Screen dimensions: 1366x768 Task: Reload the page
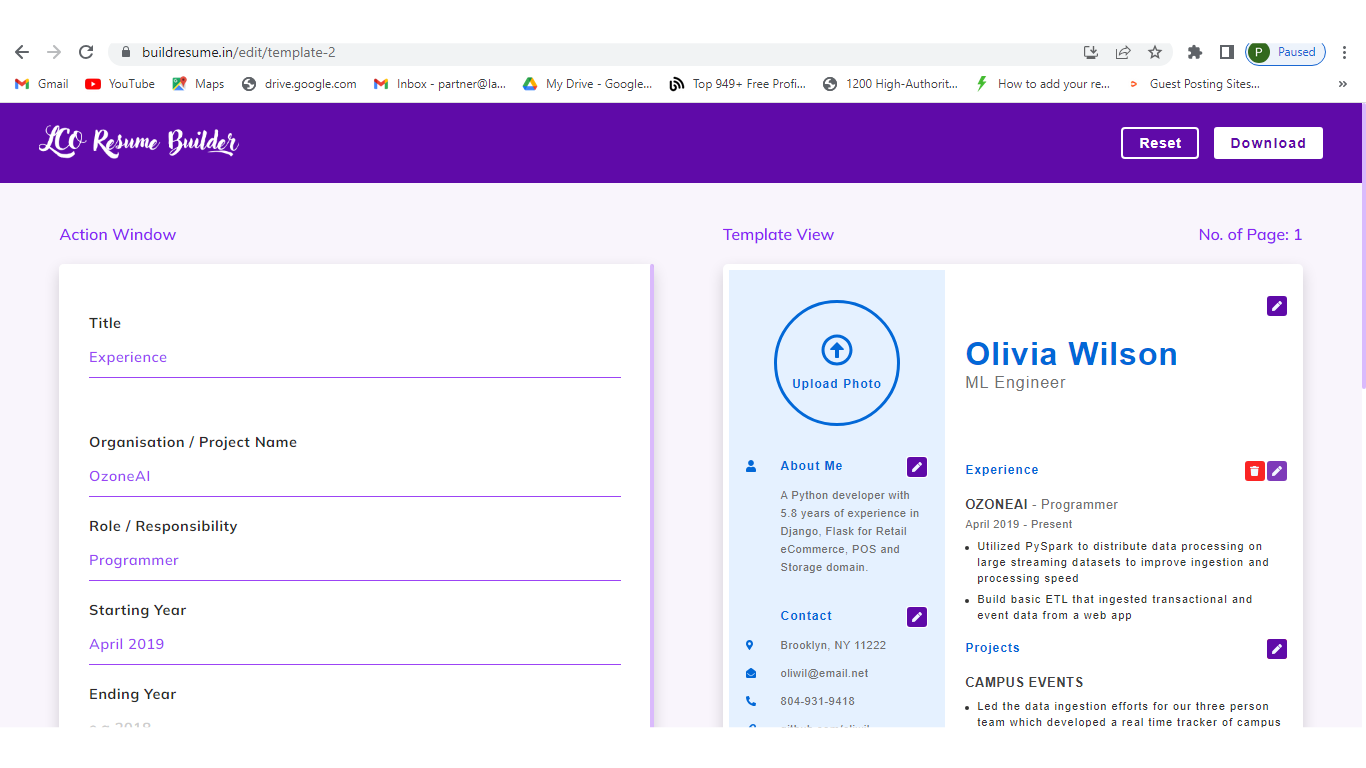click(x=86, y=52)
